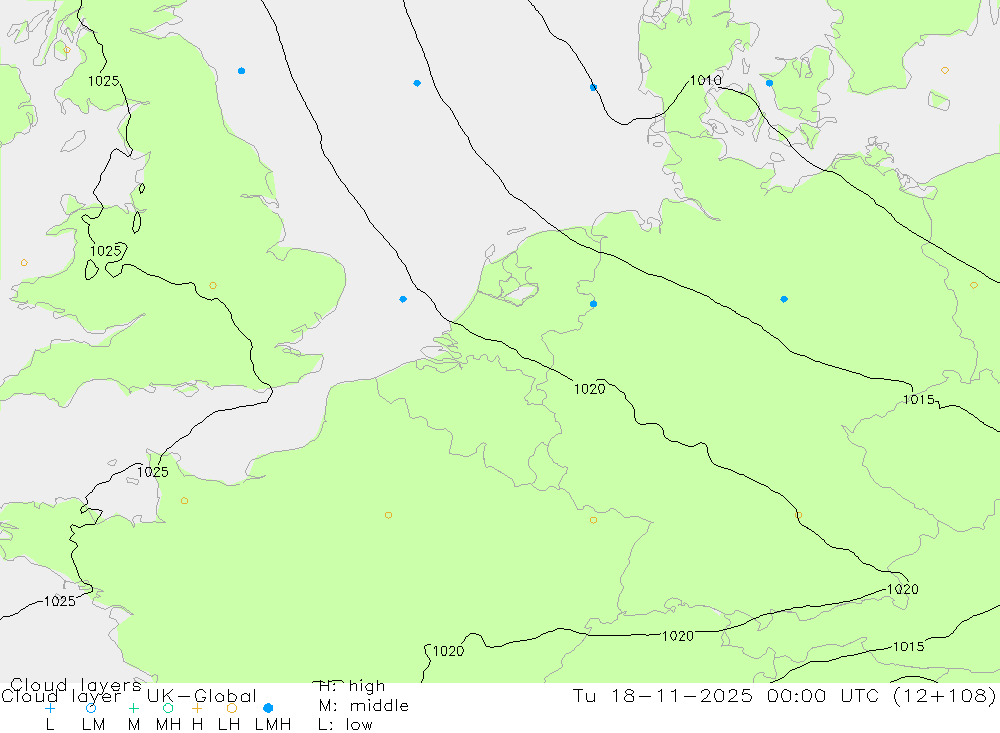Click the orange circle in English Midlands

[213, 286]
